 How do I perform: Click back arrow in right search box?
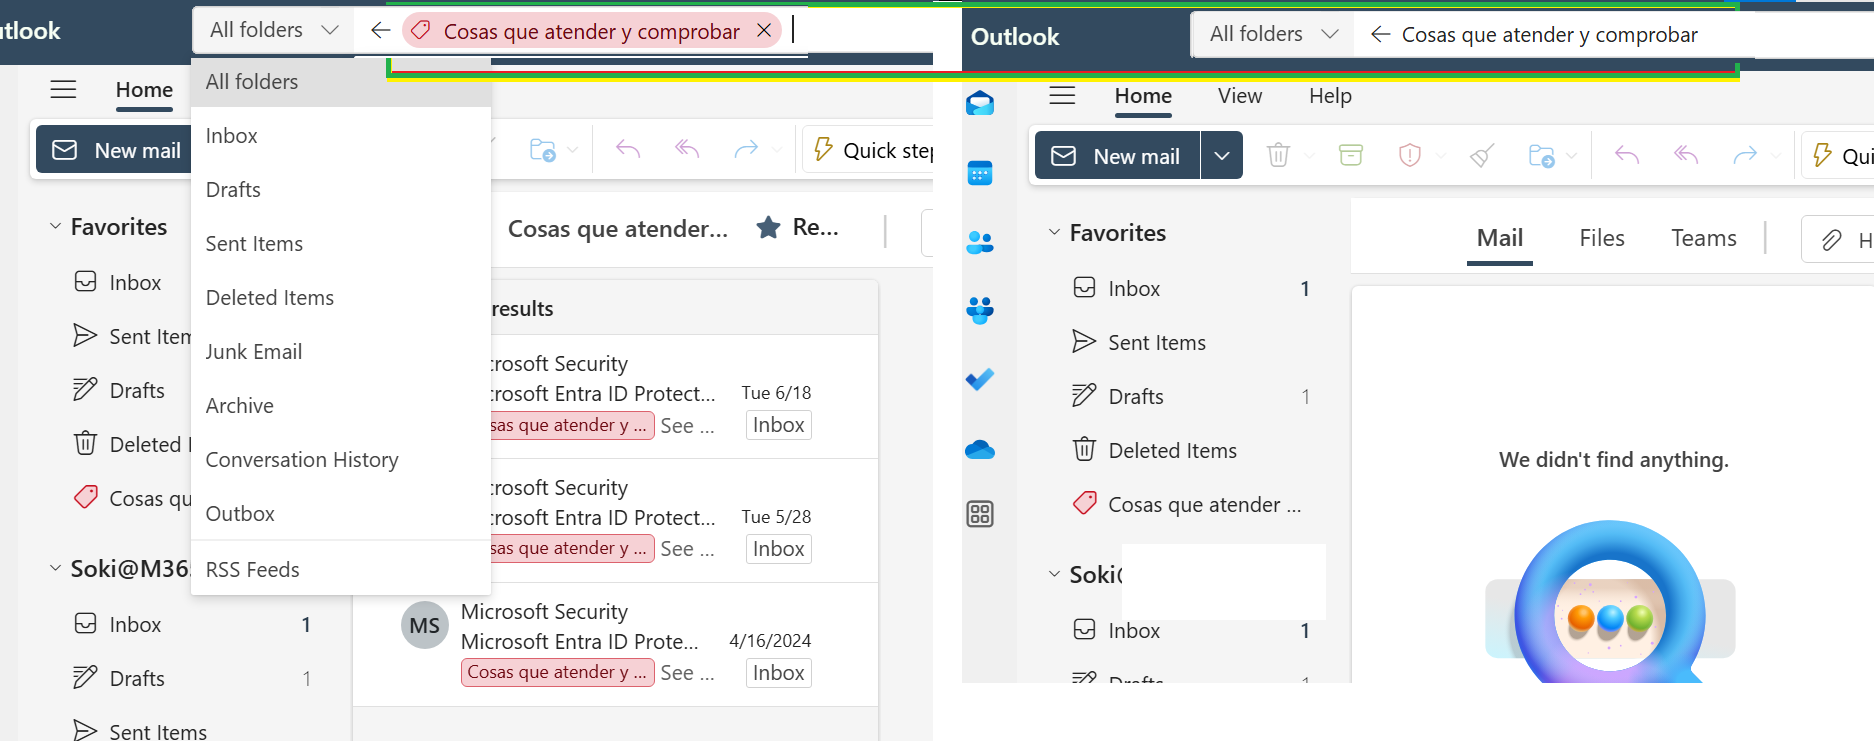pyautogui.click(x=1380, y=35)
